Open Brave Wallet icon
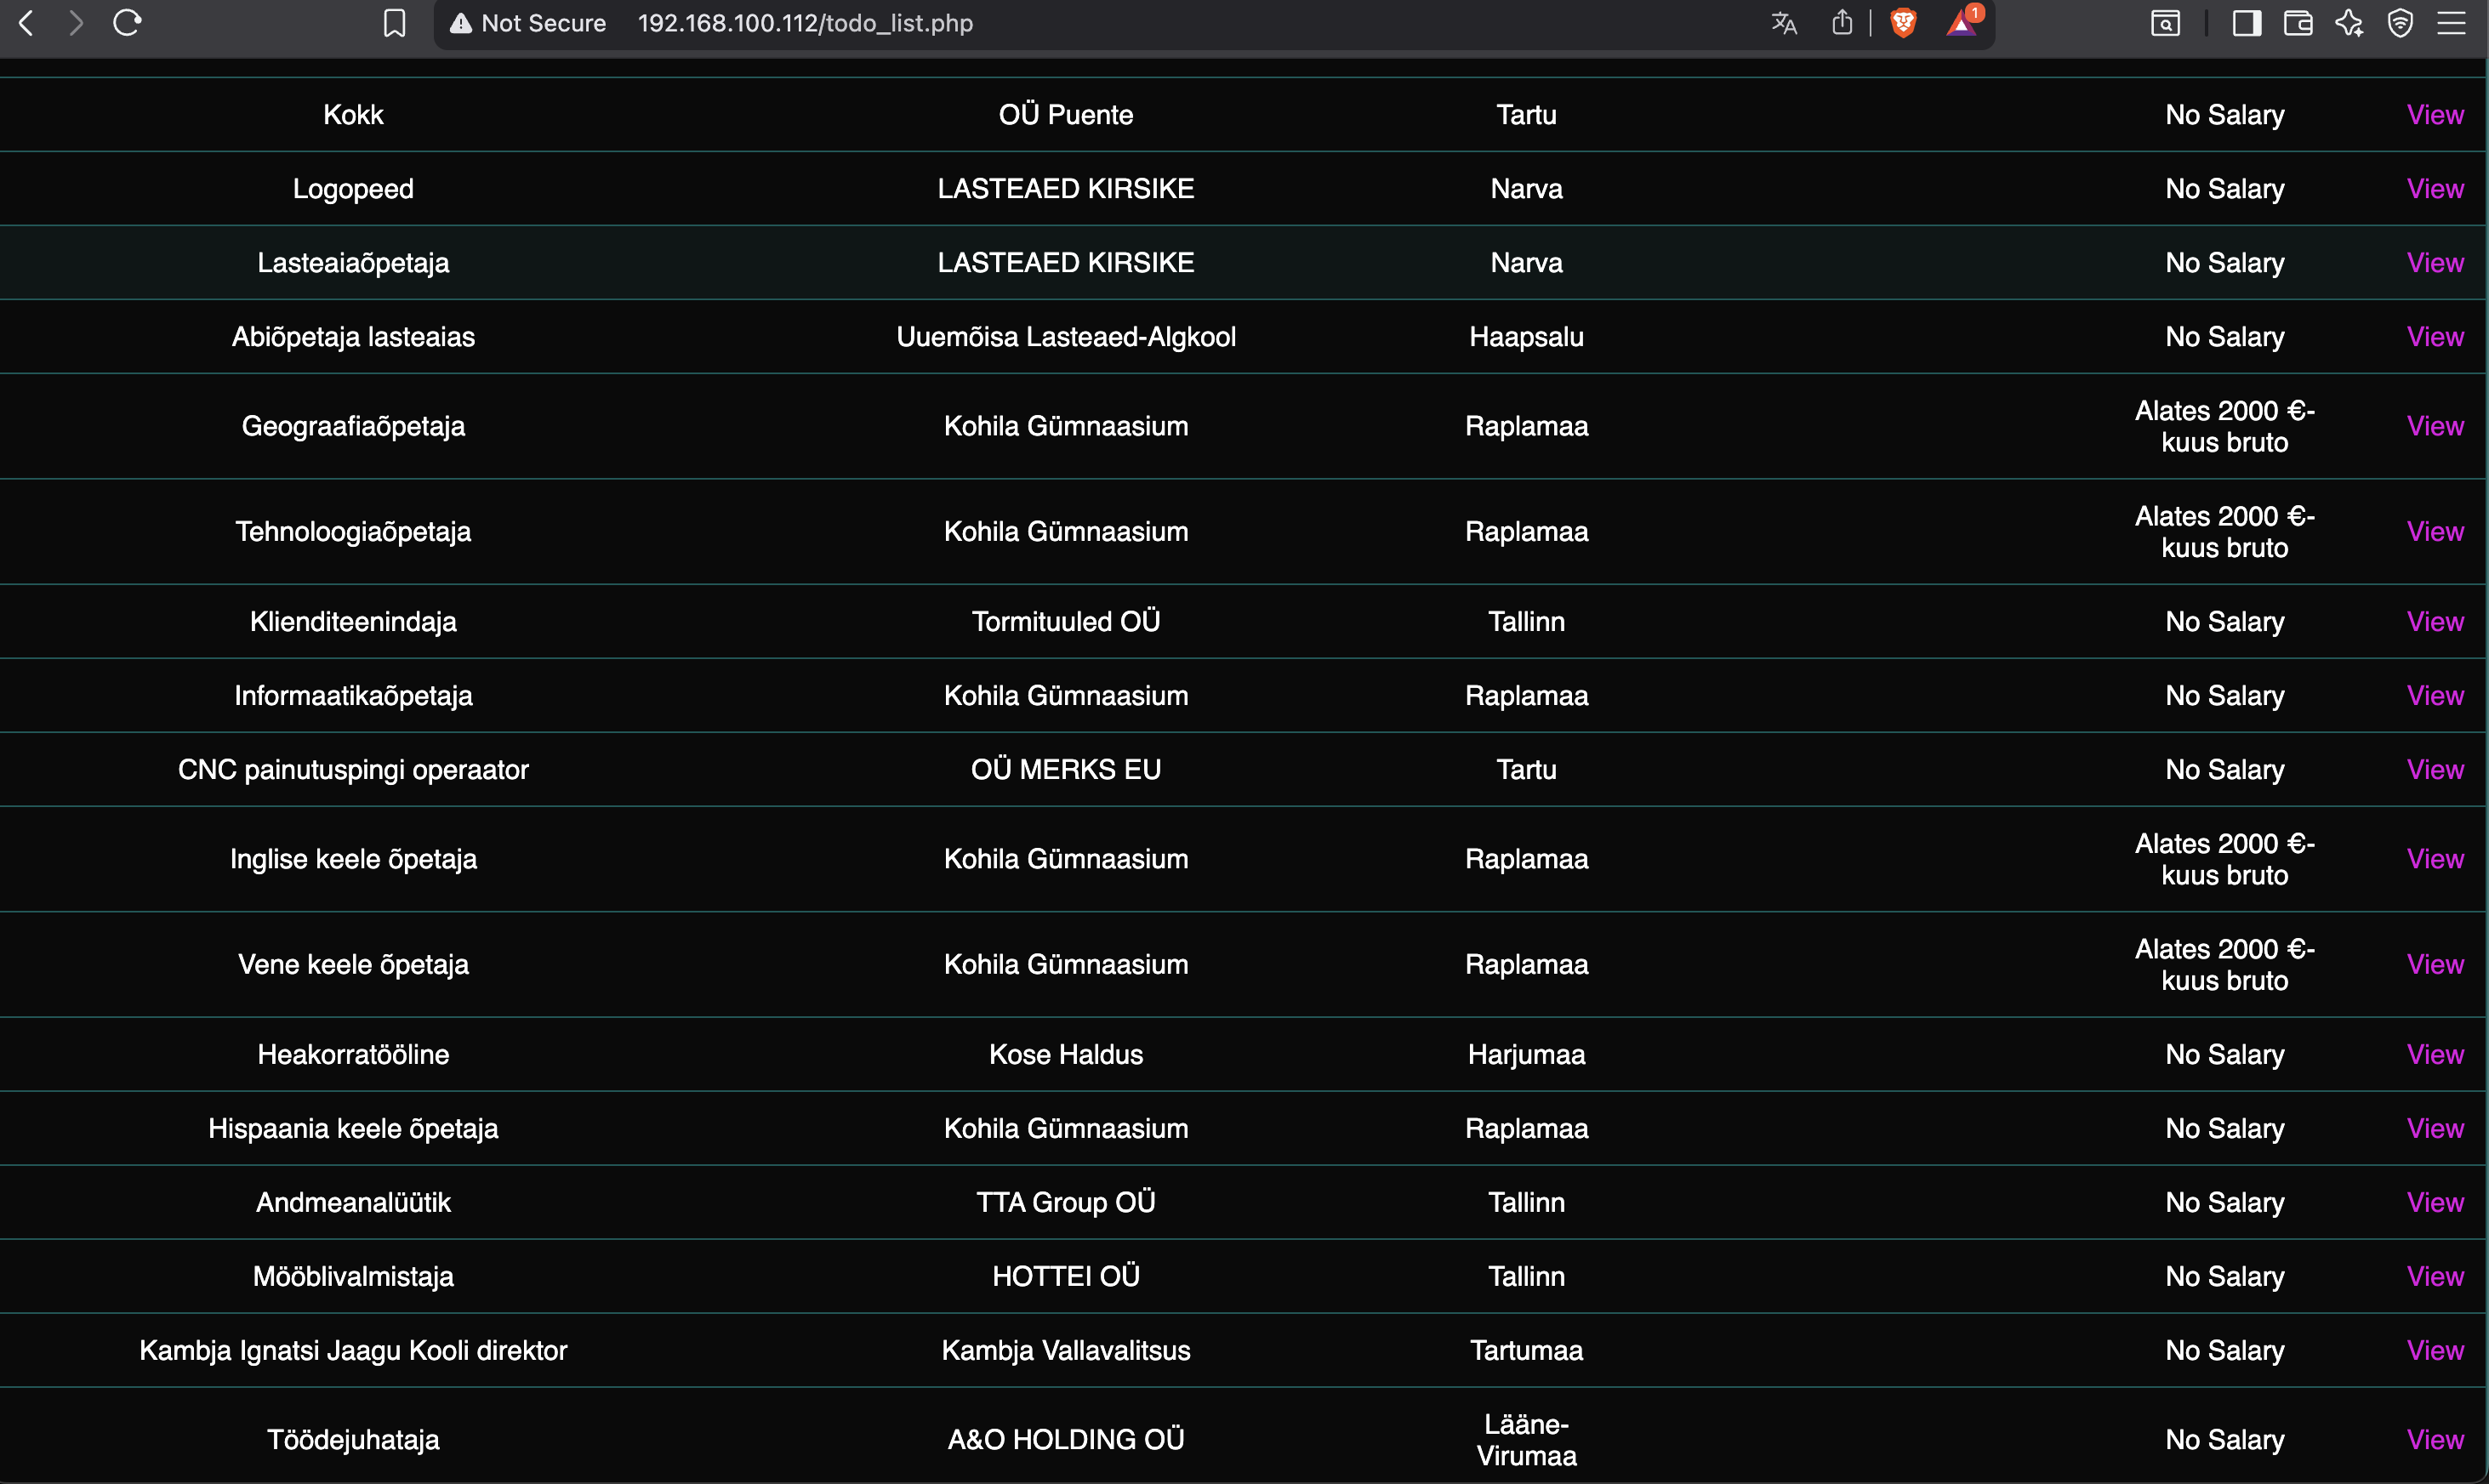The height and width of the screenshot is (1484, 2489). (2298, 23)
